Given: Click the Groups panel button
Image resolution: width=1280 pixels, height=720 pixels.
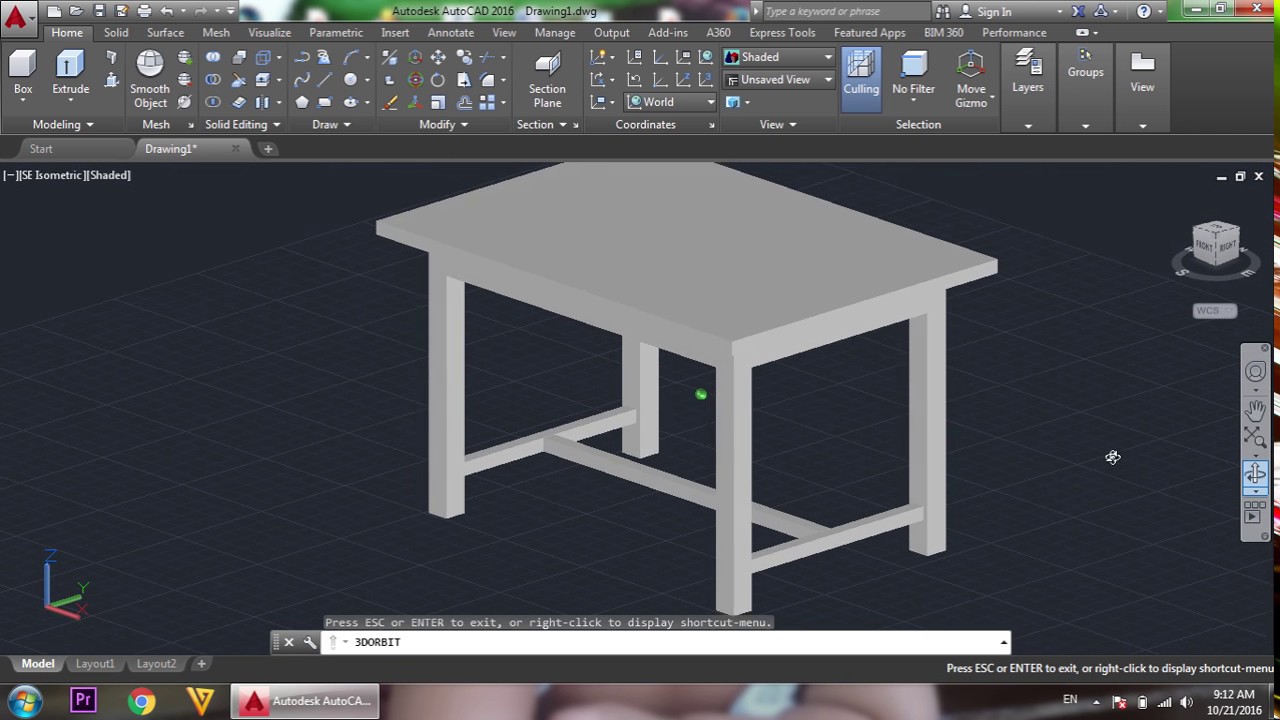Looking at the screenshot, I should [1085, 64].
